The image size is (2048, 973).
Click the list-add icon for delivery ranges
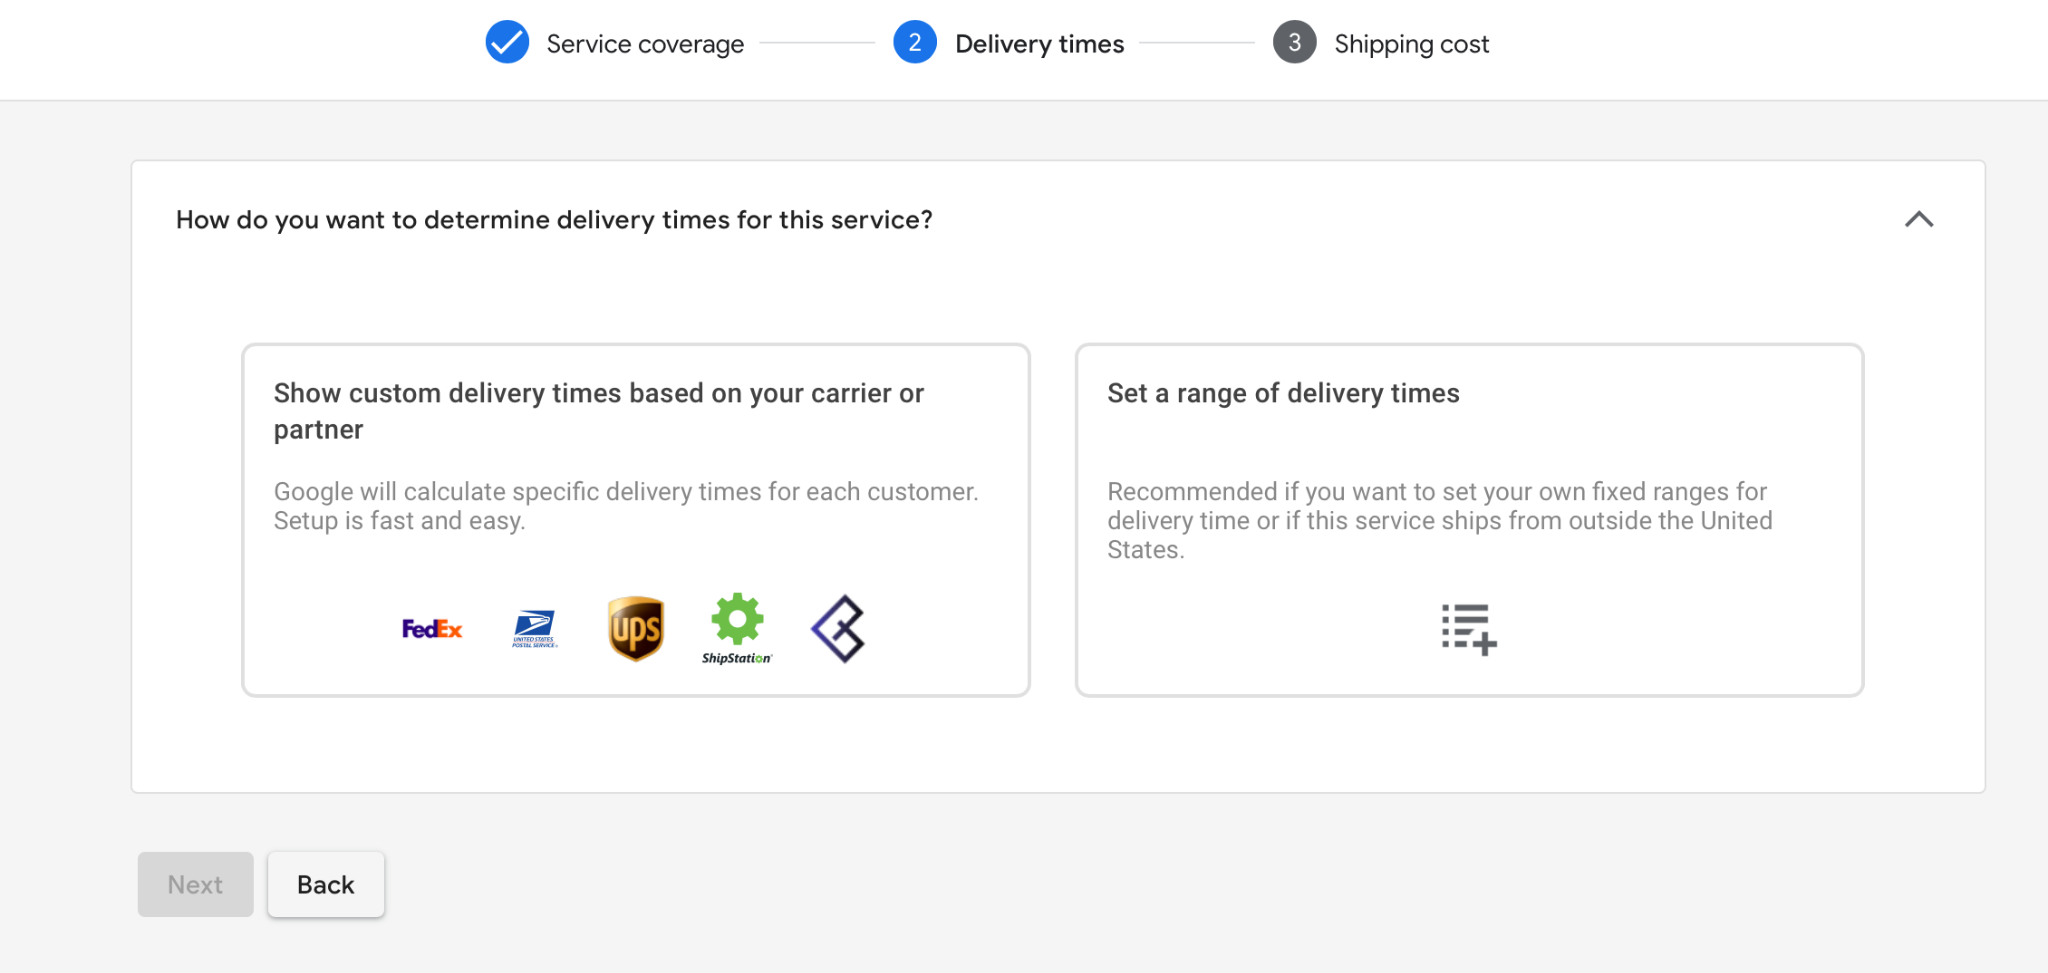click(x=1469, y=629)
